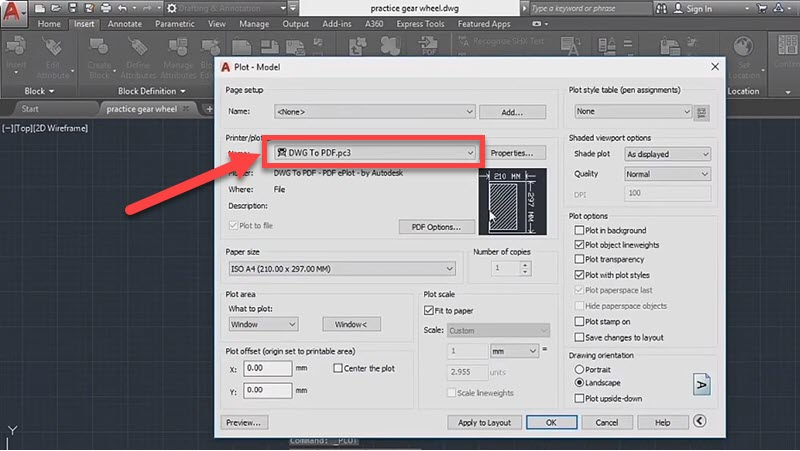The image size is (800, 451).
Task: Uncheck Fit to paper option
Action: 431,312
